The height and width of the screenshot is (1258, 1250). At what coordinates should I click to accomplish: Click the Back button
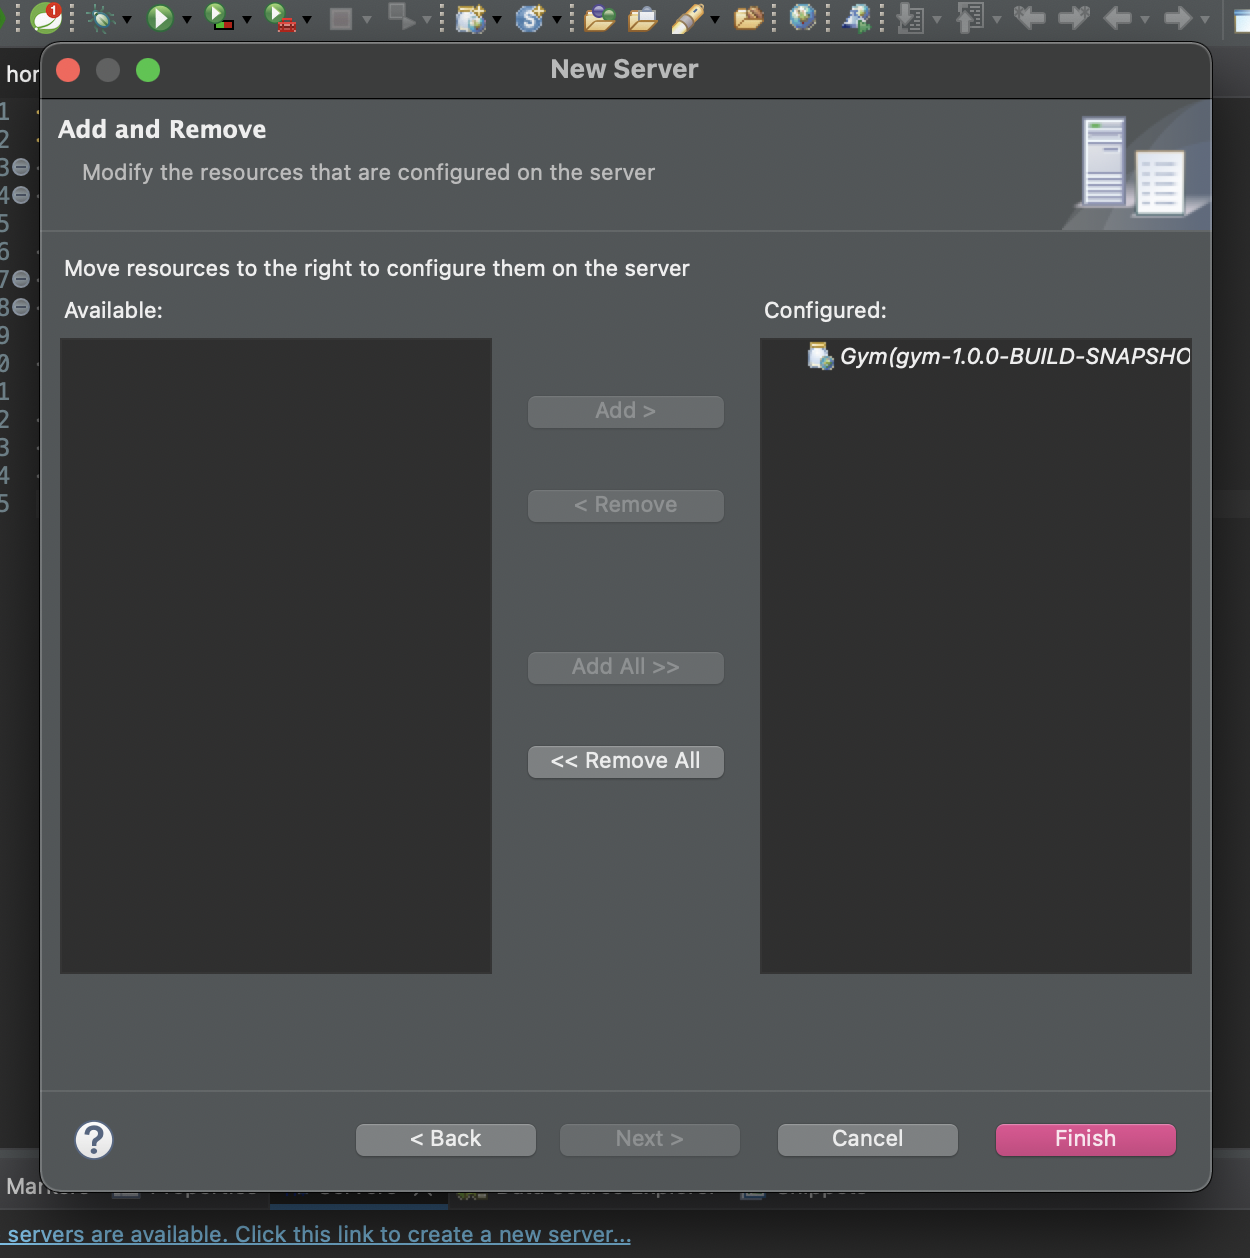pyautogui.click(x=446, y=1139)
